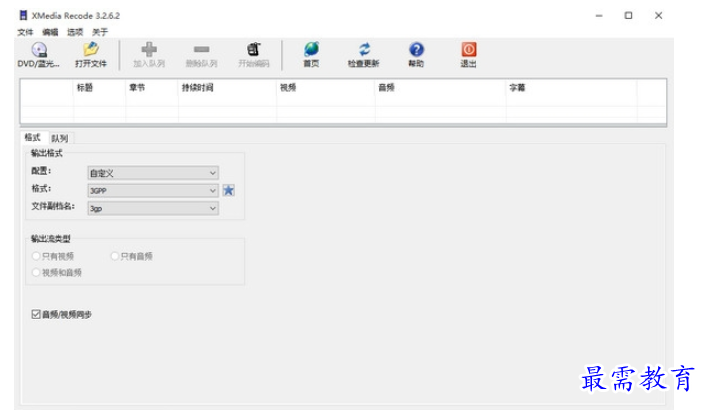Viewport: 703px width, 410px height.
Task: Expand the 文件副档名 dropdown showing 3gp
Action: [x=153, y=208]
